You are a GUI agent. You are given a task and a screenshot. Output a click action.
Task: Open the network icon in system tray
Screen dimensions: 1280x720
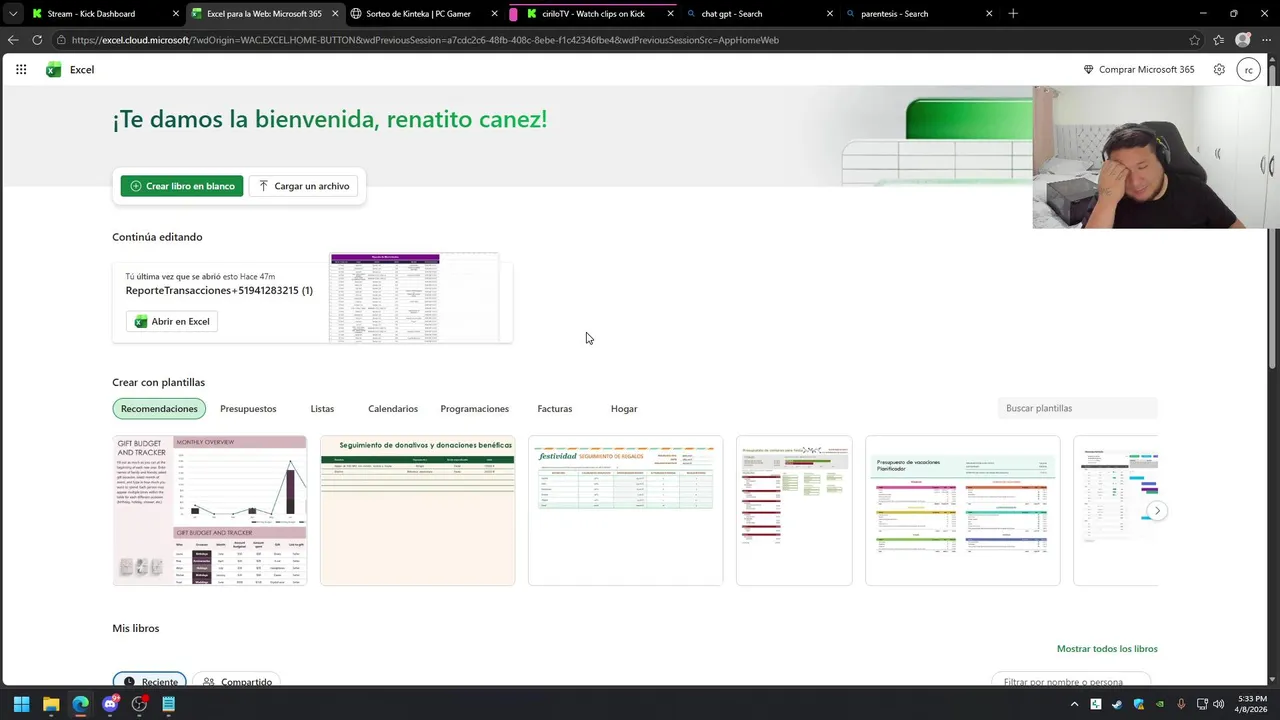point(1202,704)
